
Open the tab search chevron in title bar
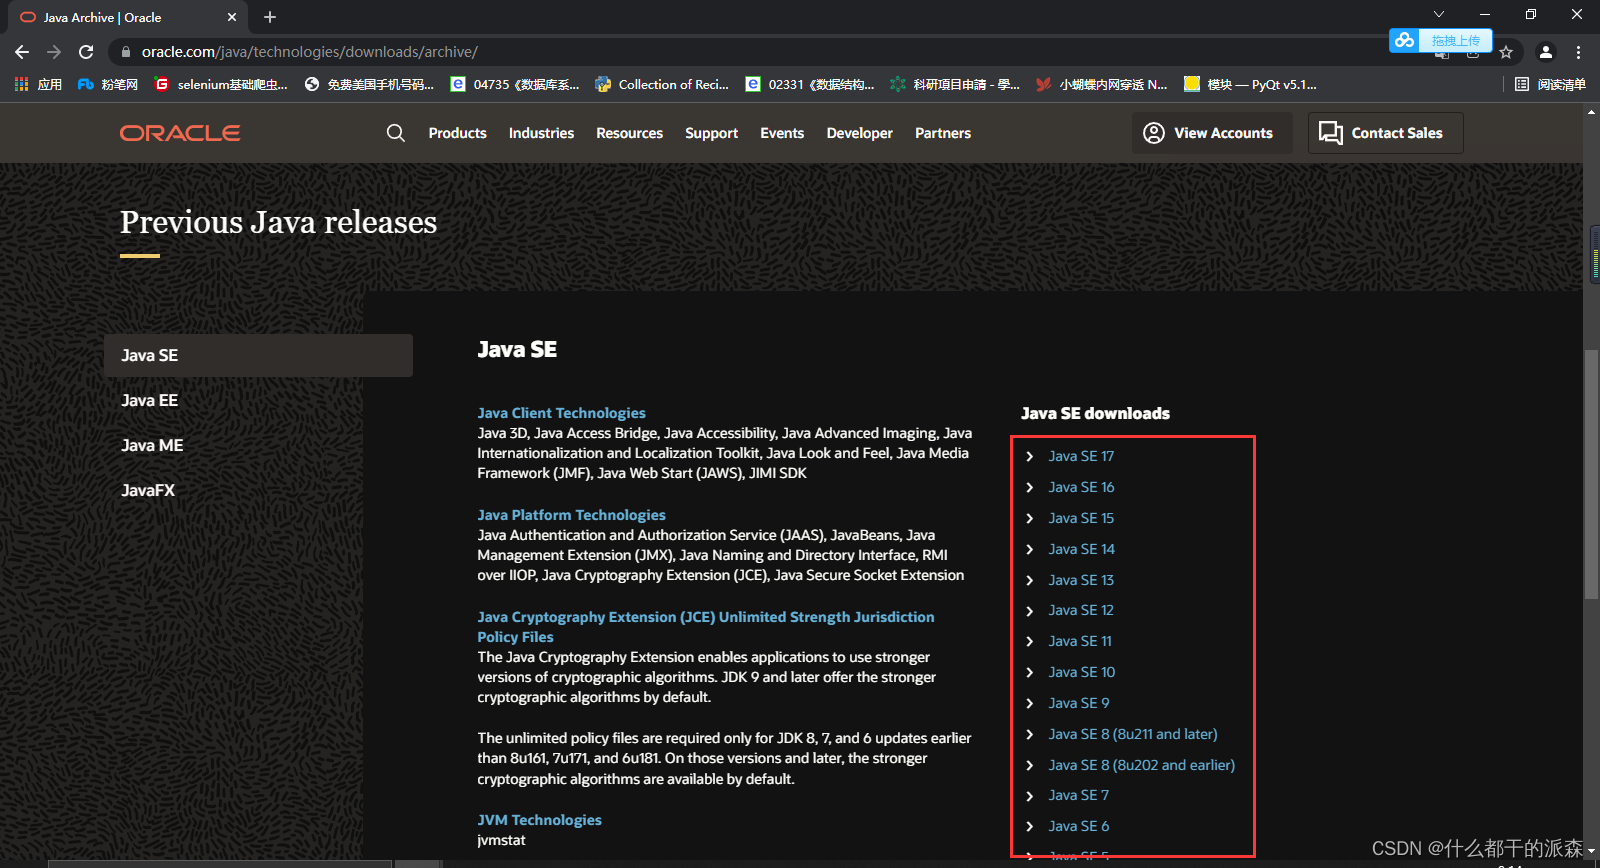[1439, 14]
